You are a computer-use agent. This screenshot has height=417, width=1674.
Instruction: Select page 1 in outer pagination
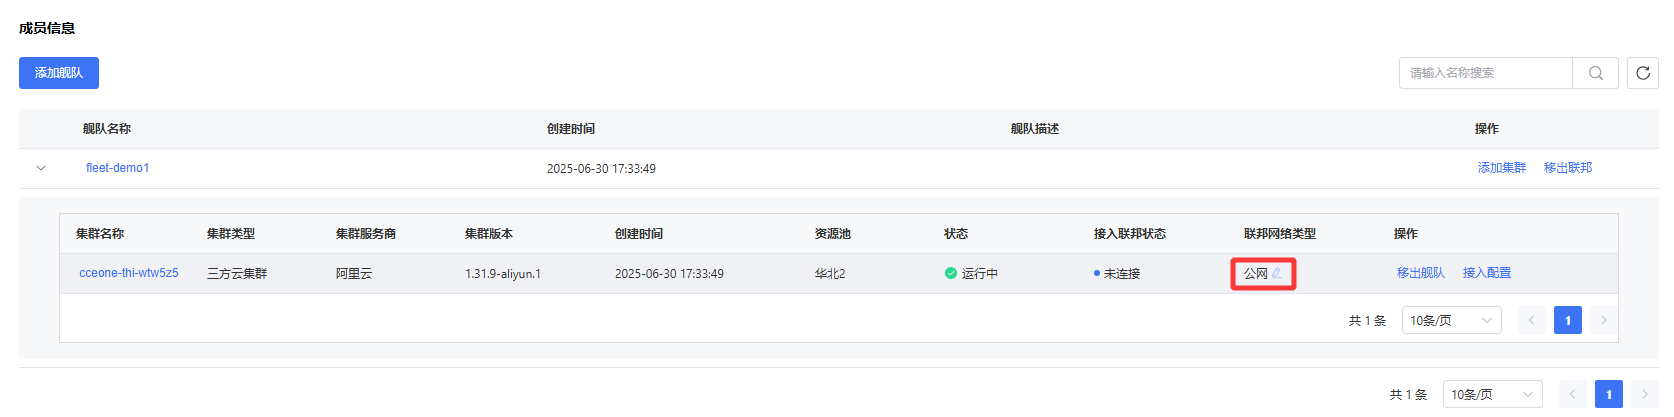[x=1609, y=394]
